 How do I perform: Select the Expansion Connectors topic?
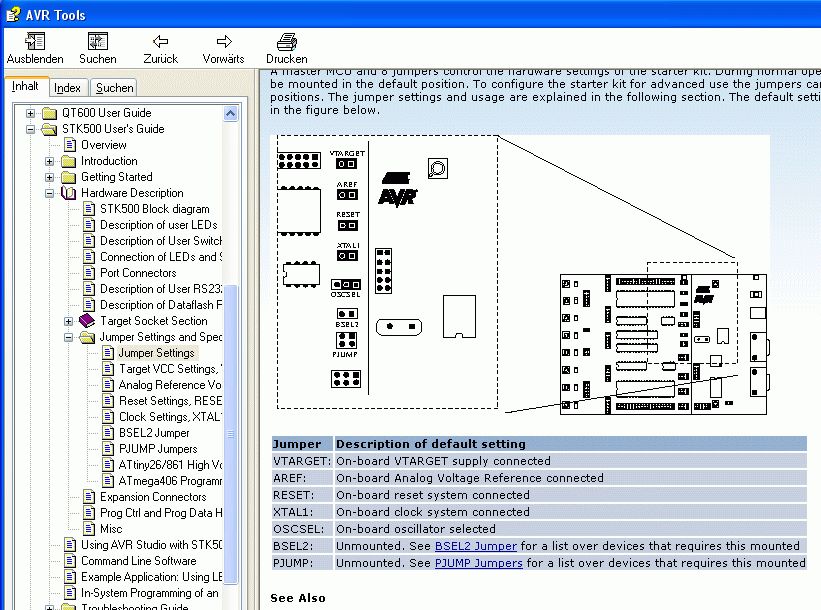153,497
